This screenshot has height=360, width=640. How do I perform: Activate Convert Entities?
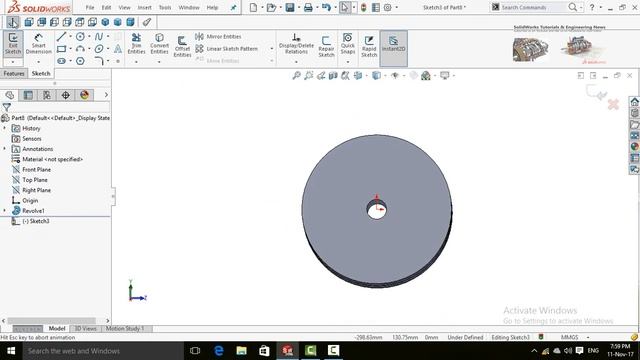tap(159, 44)
